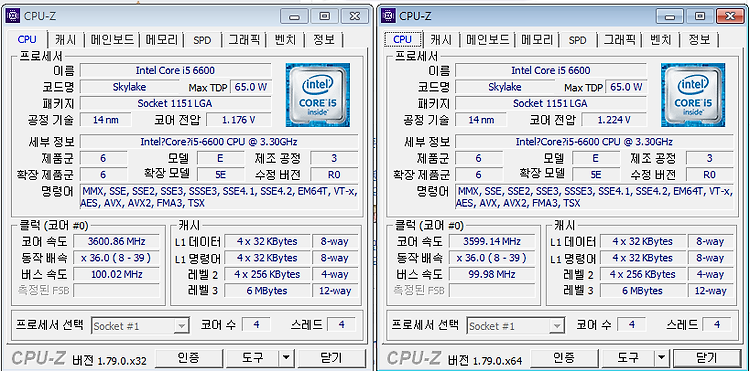This screenshot has width=750, height=371.
Task: Click 4 x 256 KBytes level 2 cache in left window
Action: point(267,274)
